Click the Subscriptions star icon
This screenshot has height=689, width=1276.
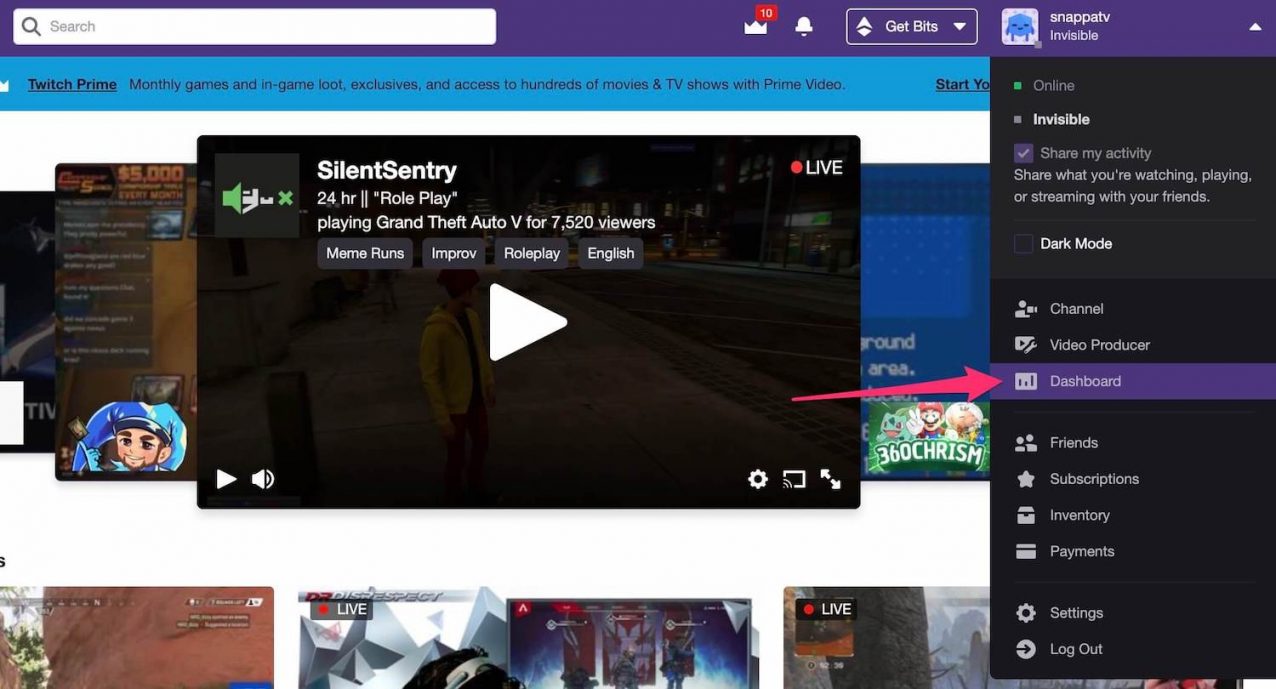[x=1026, y=479]
